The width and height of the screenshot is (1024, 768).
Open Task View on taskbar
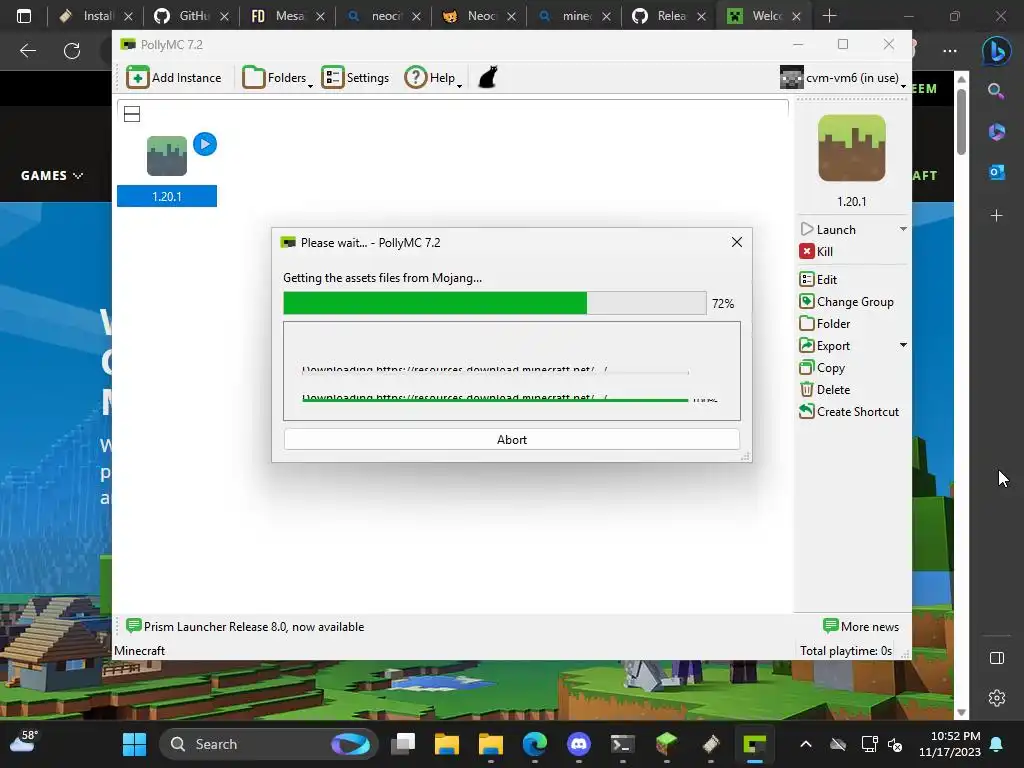403,744
